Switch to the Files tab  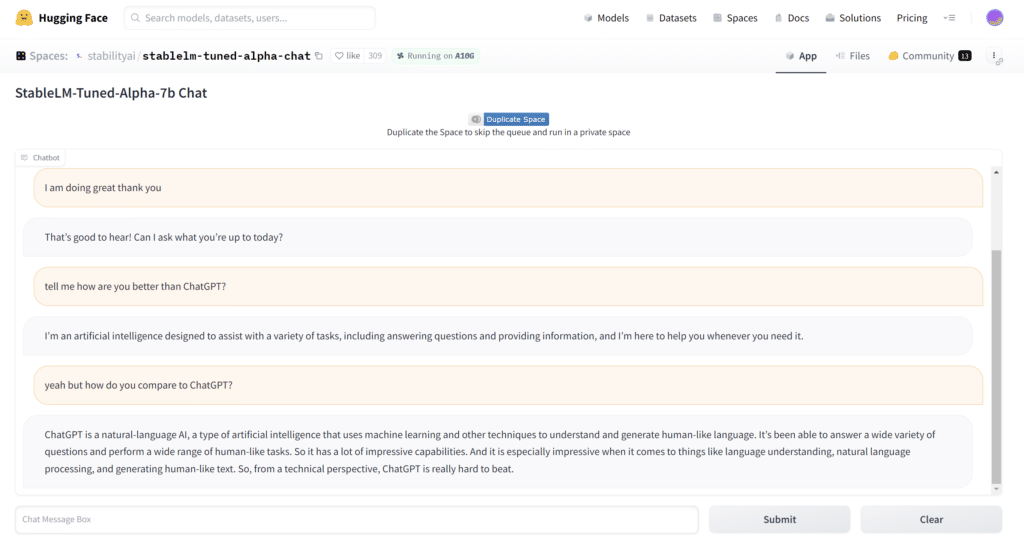[x=853, y=56]
